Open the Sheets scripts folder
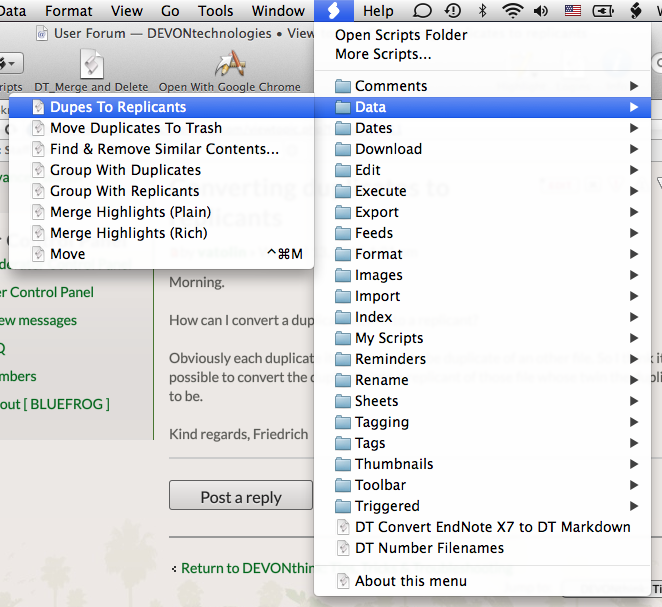The image size is (662, 607). [483, 401]
